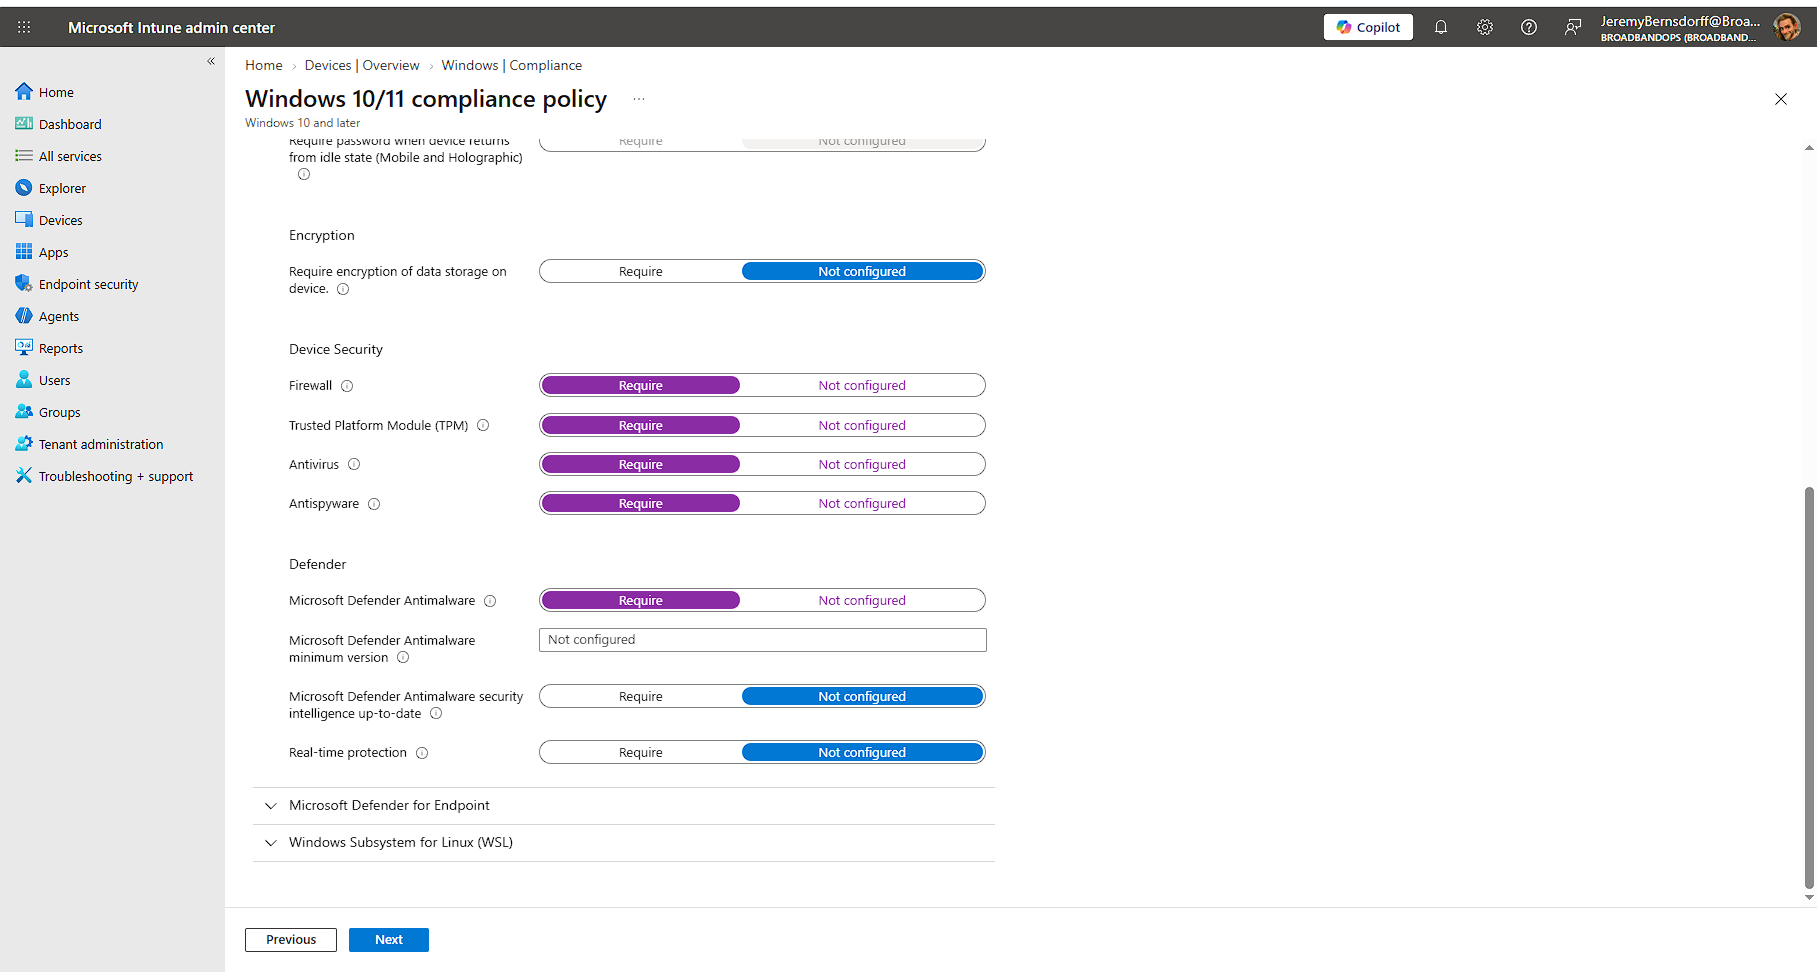Open notifications bell icon

1441,27
